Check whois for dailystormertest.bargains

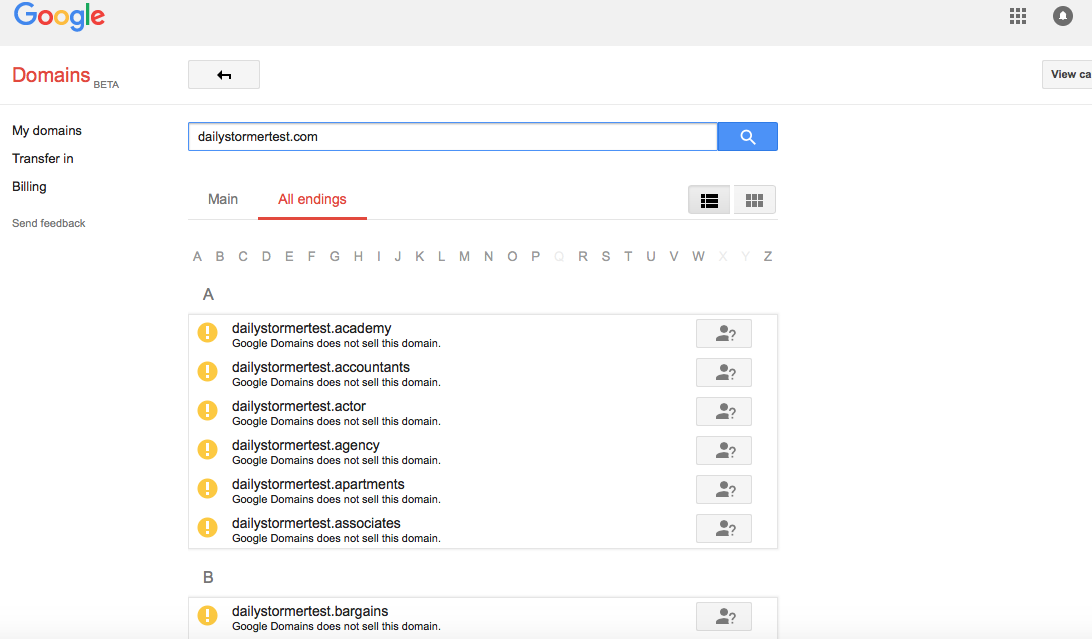(724, 616)
